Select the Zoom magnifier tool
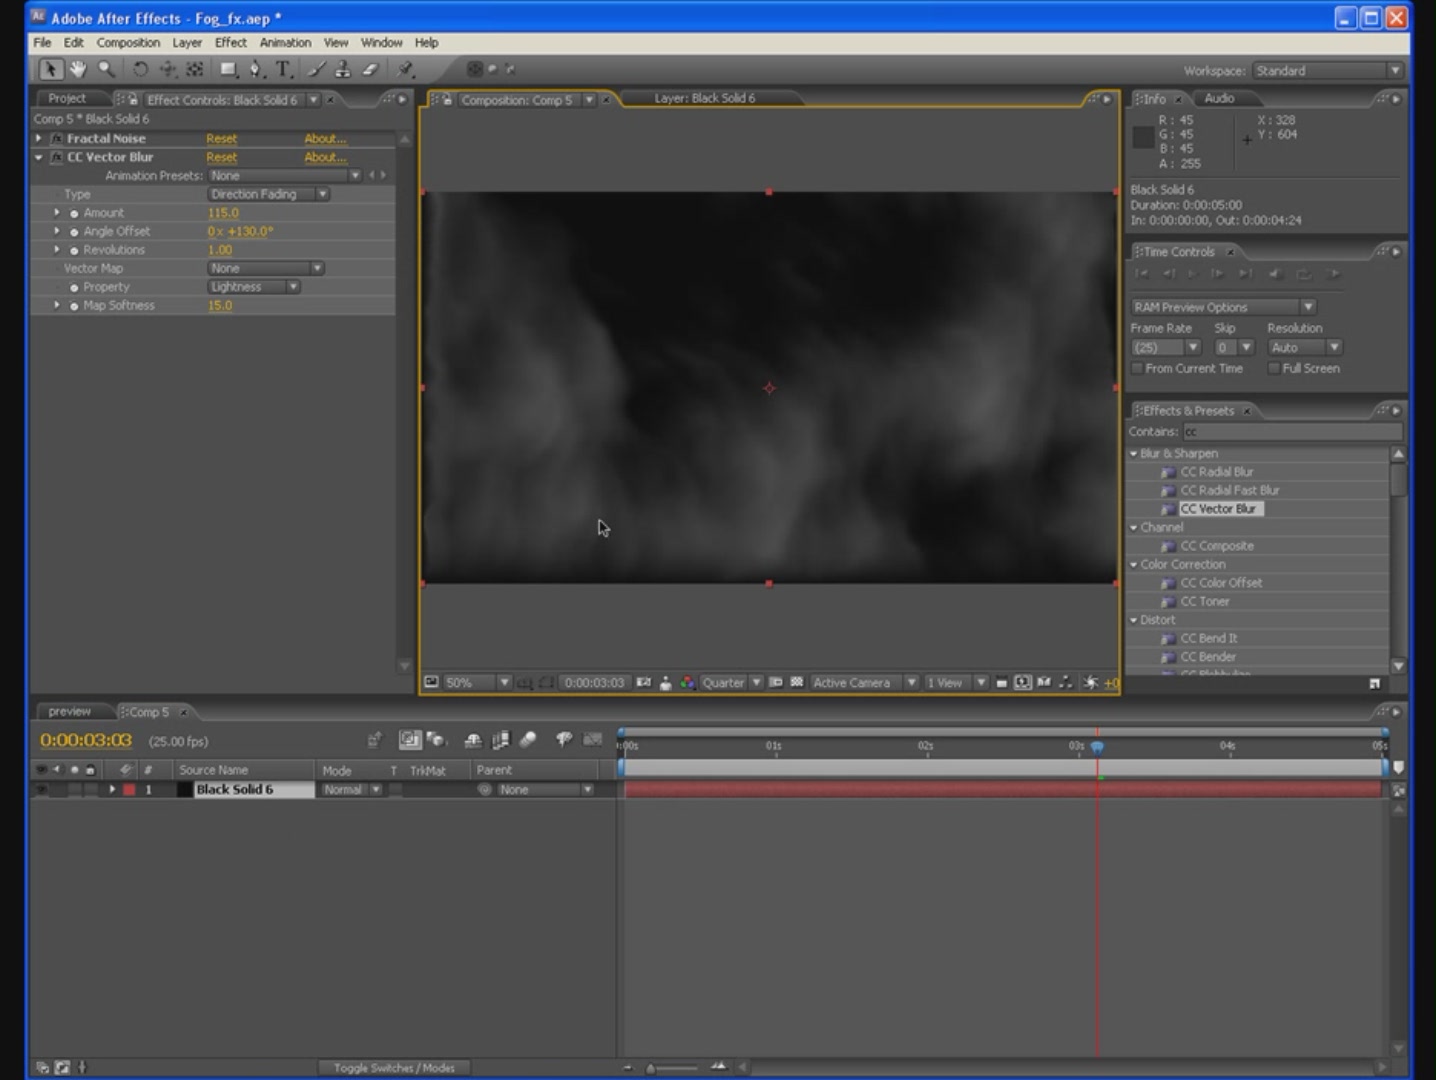Viewport: 1436px width, 1080px height. [x=106, y=69]
